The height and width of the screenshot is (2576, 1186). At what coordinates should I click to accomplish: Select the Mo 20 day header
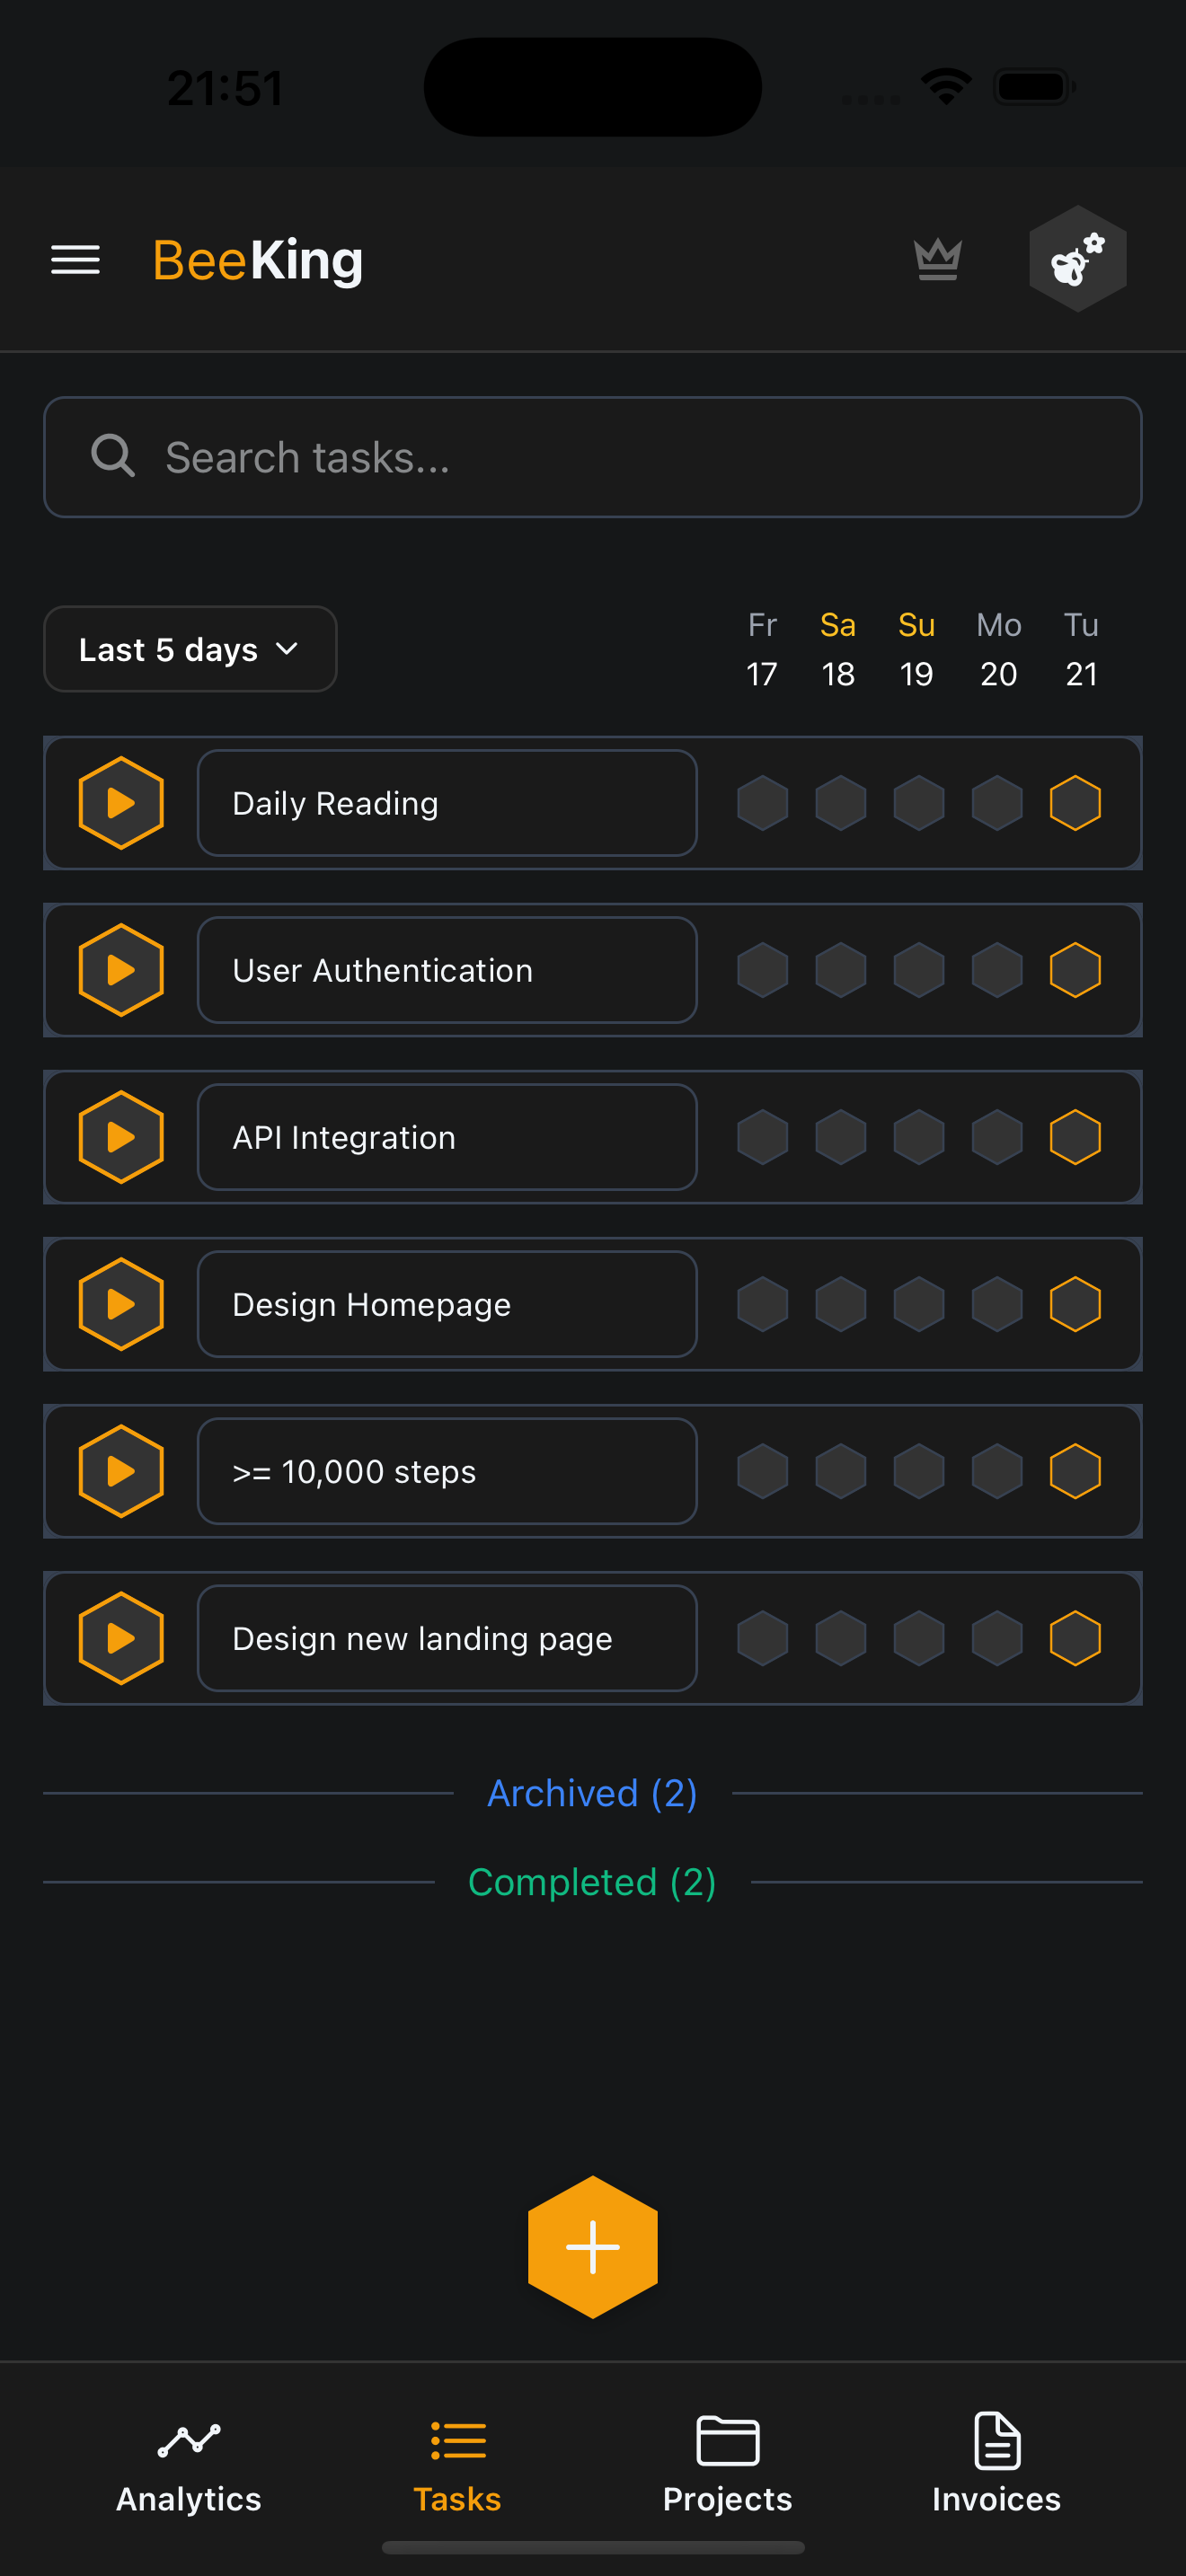coord(998,649)
